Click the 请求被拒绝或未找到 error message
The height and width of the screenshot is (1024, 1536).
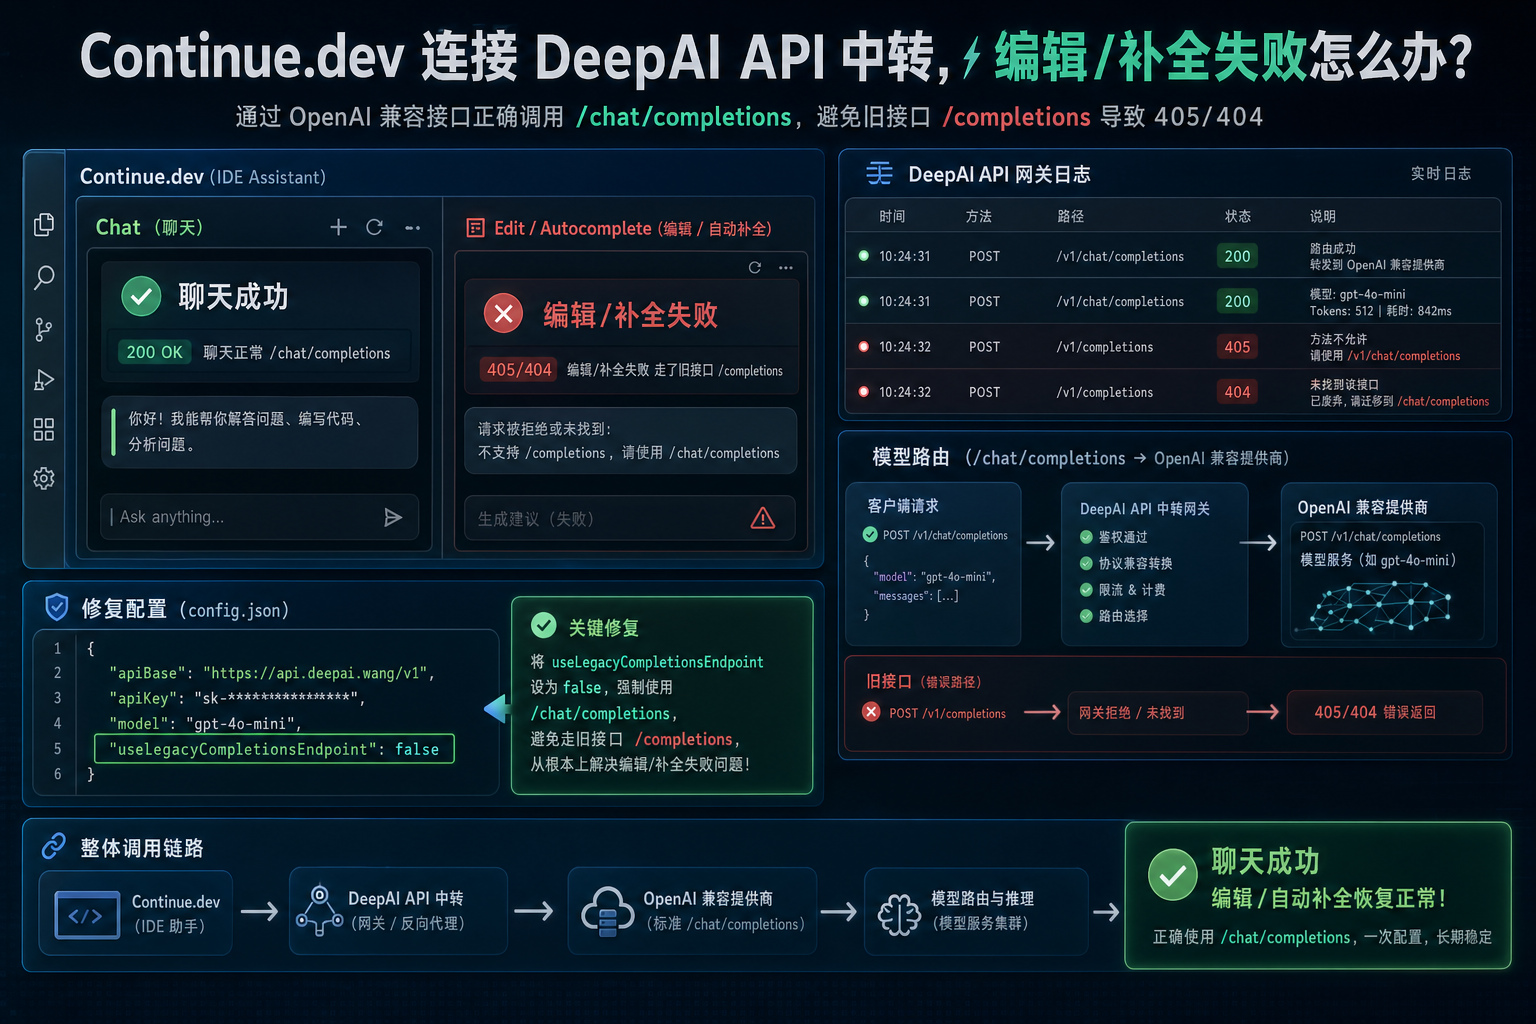pos(630,440)
